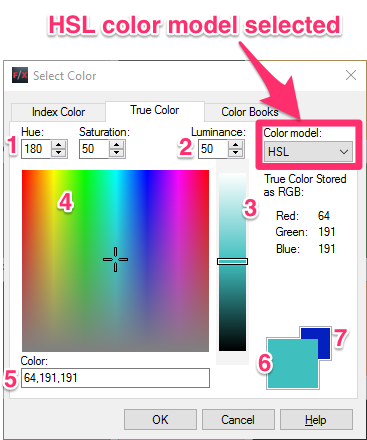This screenshot has height=440, width=367.
Task: Click the F/X icon in the title bar
Action: (x=20, y=75)
